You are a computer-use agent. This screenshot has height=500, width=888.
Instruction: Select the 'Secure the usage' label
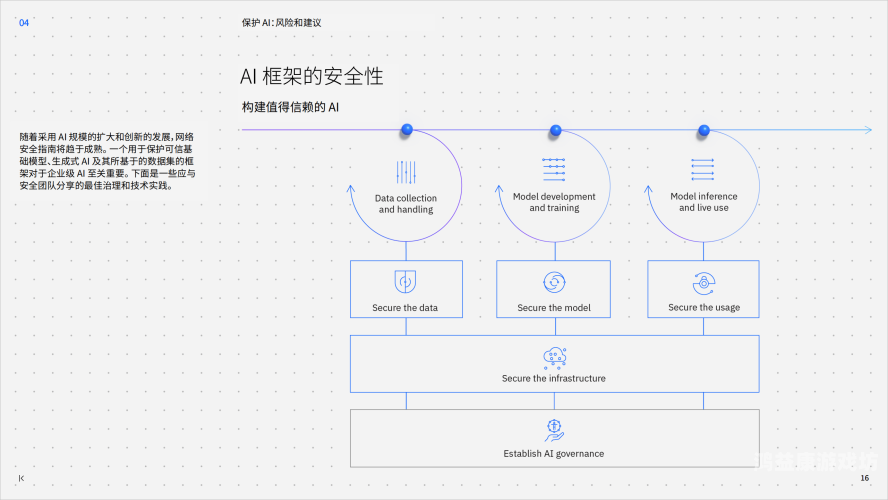[704, 307]
